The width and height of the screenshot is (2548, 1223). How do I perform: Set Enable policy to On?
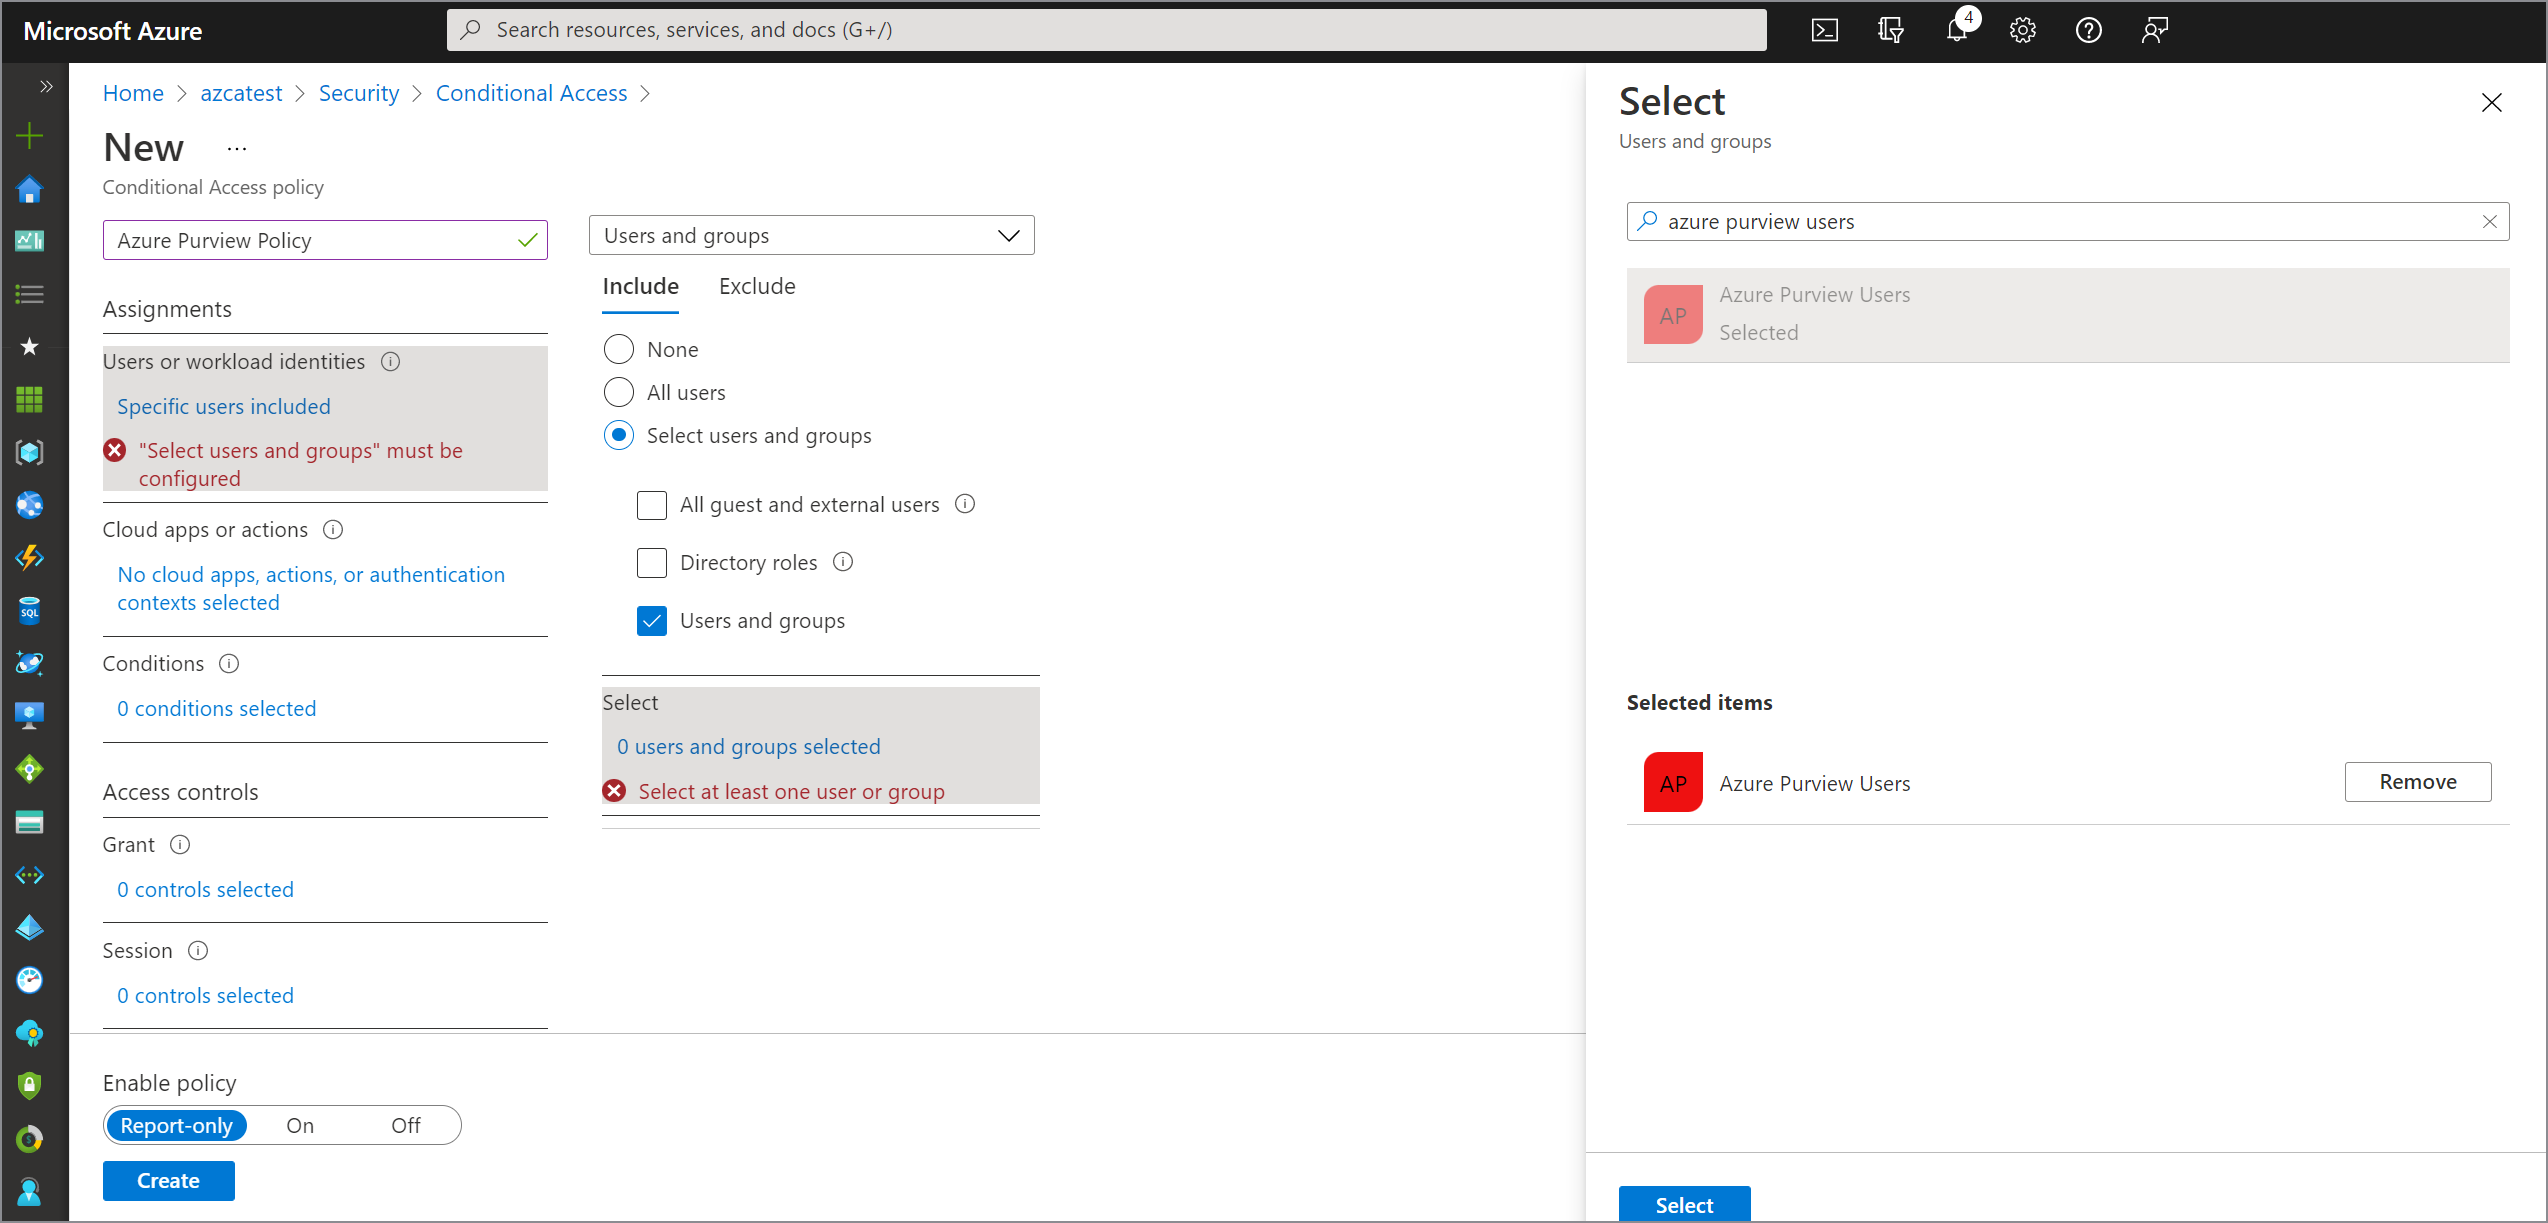(x=299, y=1125)
